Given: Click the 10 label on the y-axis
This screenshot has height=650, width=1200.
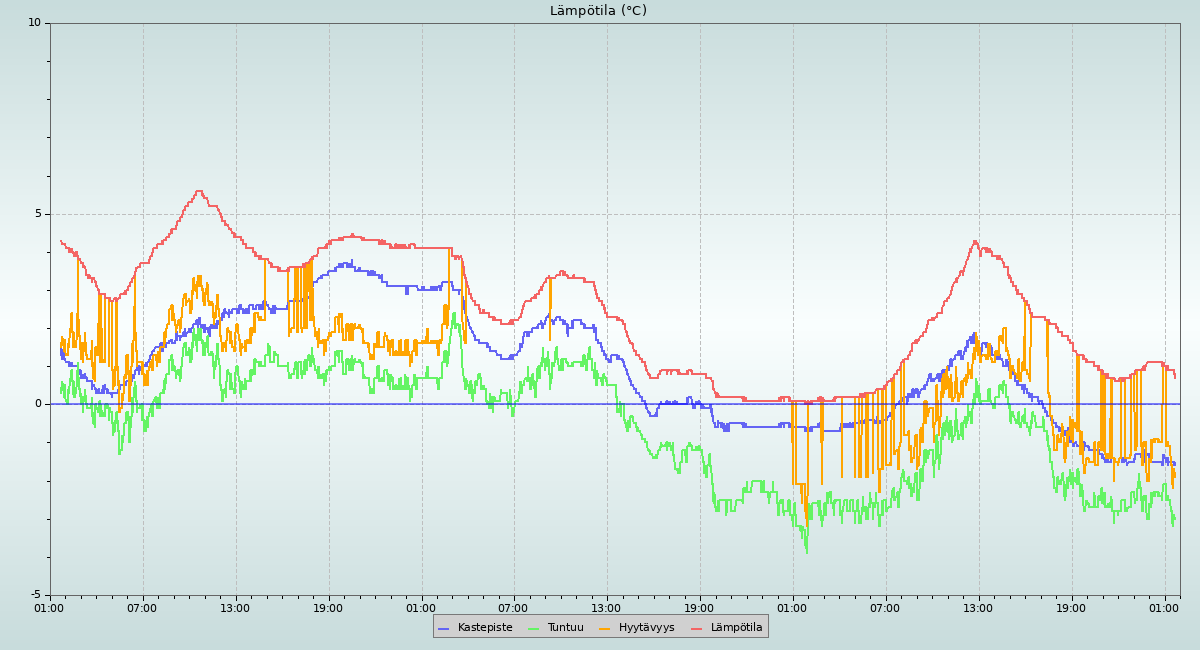Looking at the screenshot, I should (x=34, y=23).
